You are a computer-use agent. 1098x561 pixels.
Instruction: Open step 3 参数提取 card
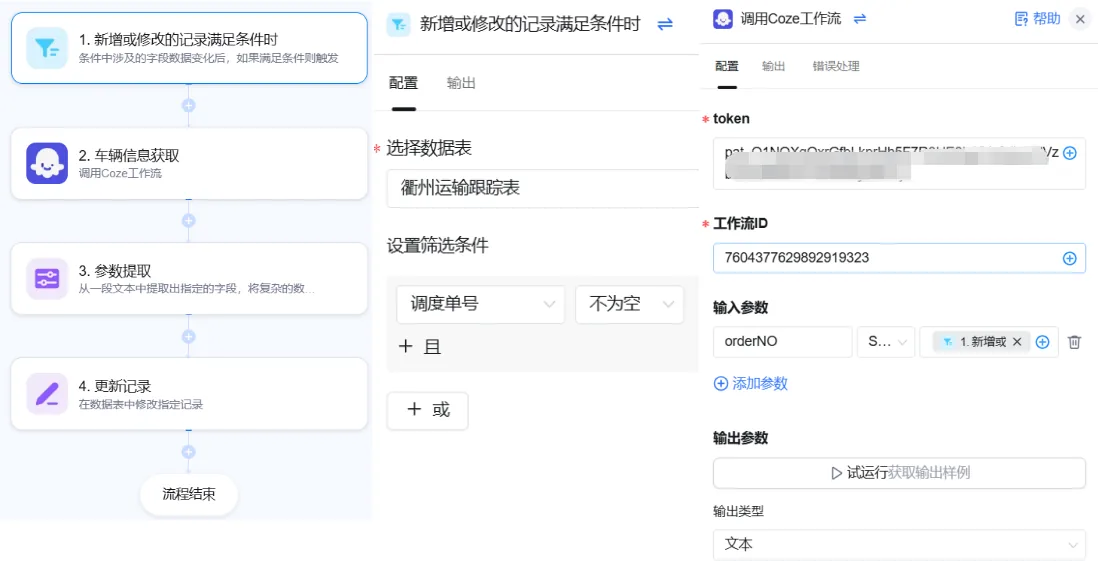pyautogui.click(x=189, y=278)
